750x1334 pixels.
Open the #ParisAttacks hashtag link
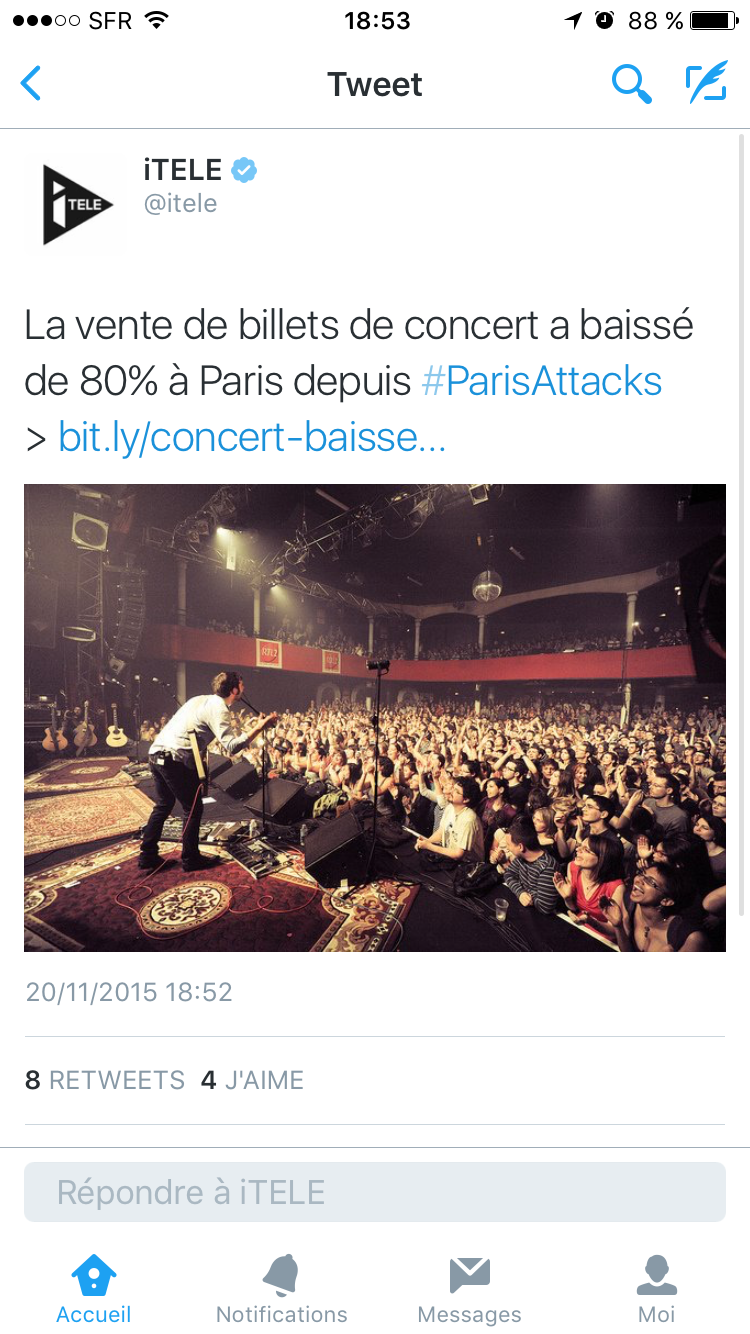542,381
